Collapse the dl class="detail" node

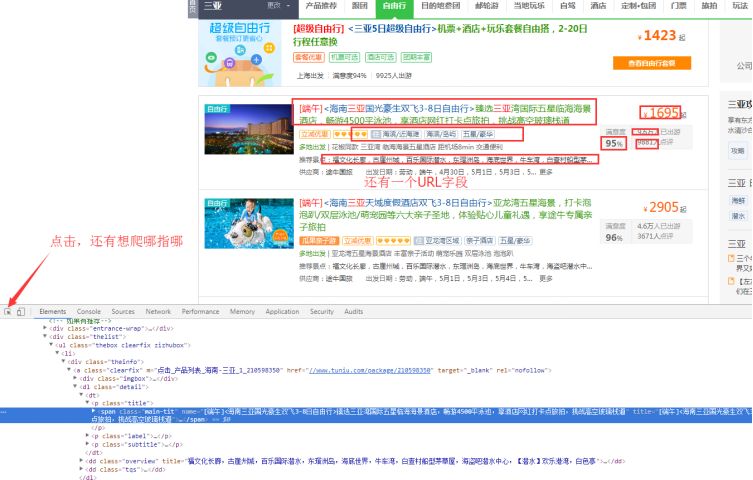tap(75, 386)
